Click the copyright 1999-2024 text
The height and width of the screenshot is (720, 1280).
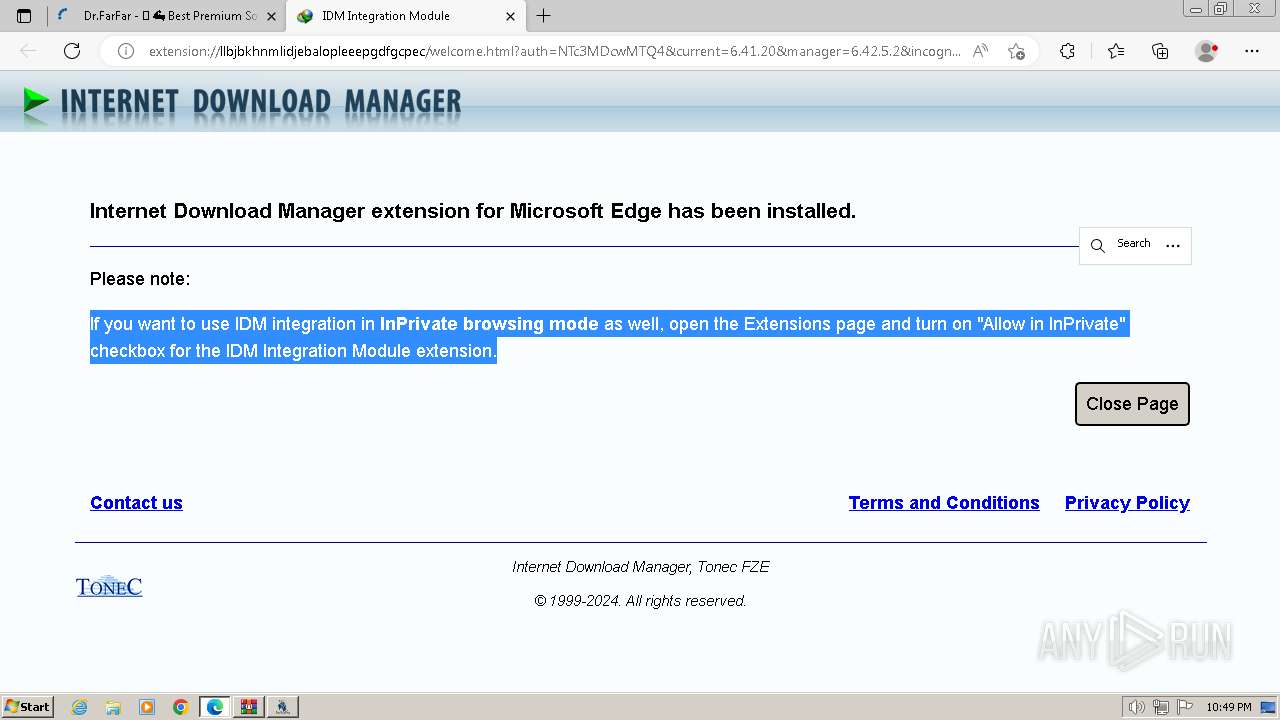tap(641, 601)
